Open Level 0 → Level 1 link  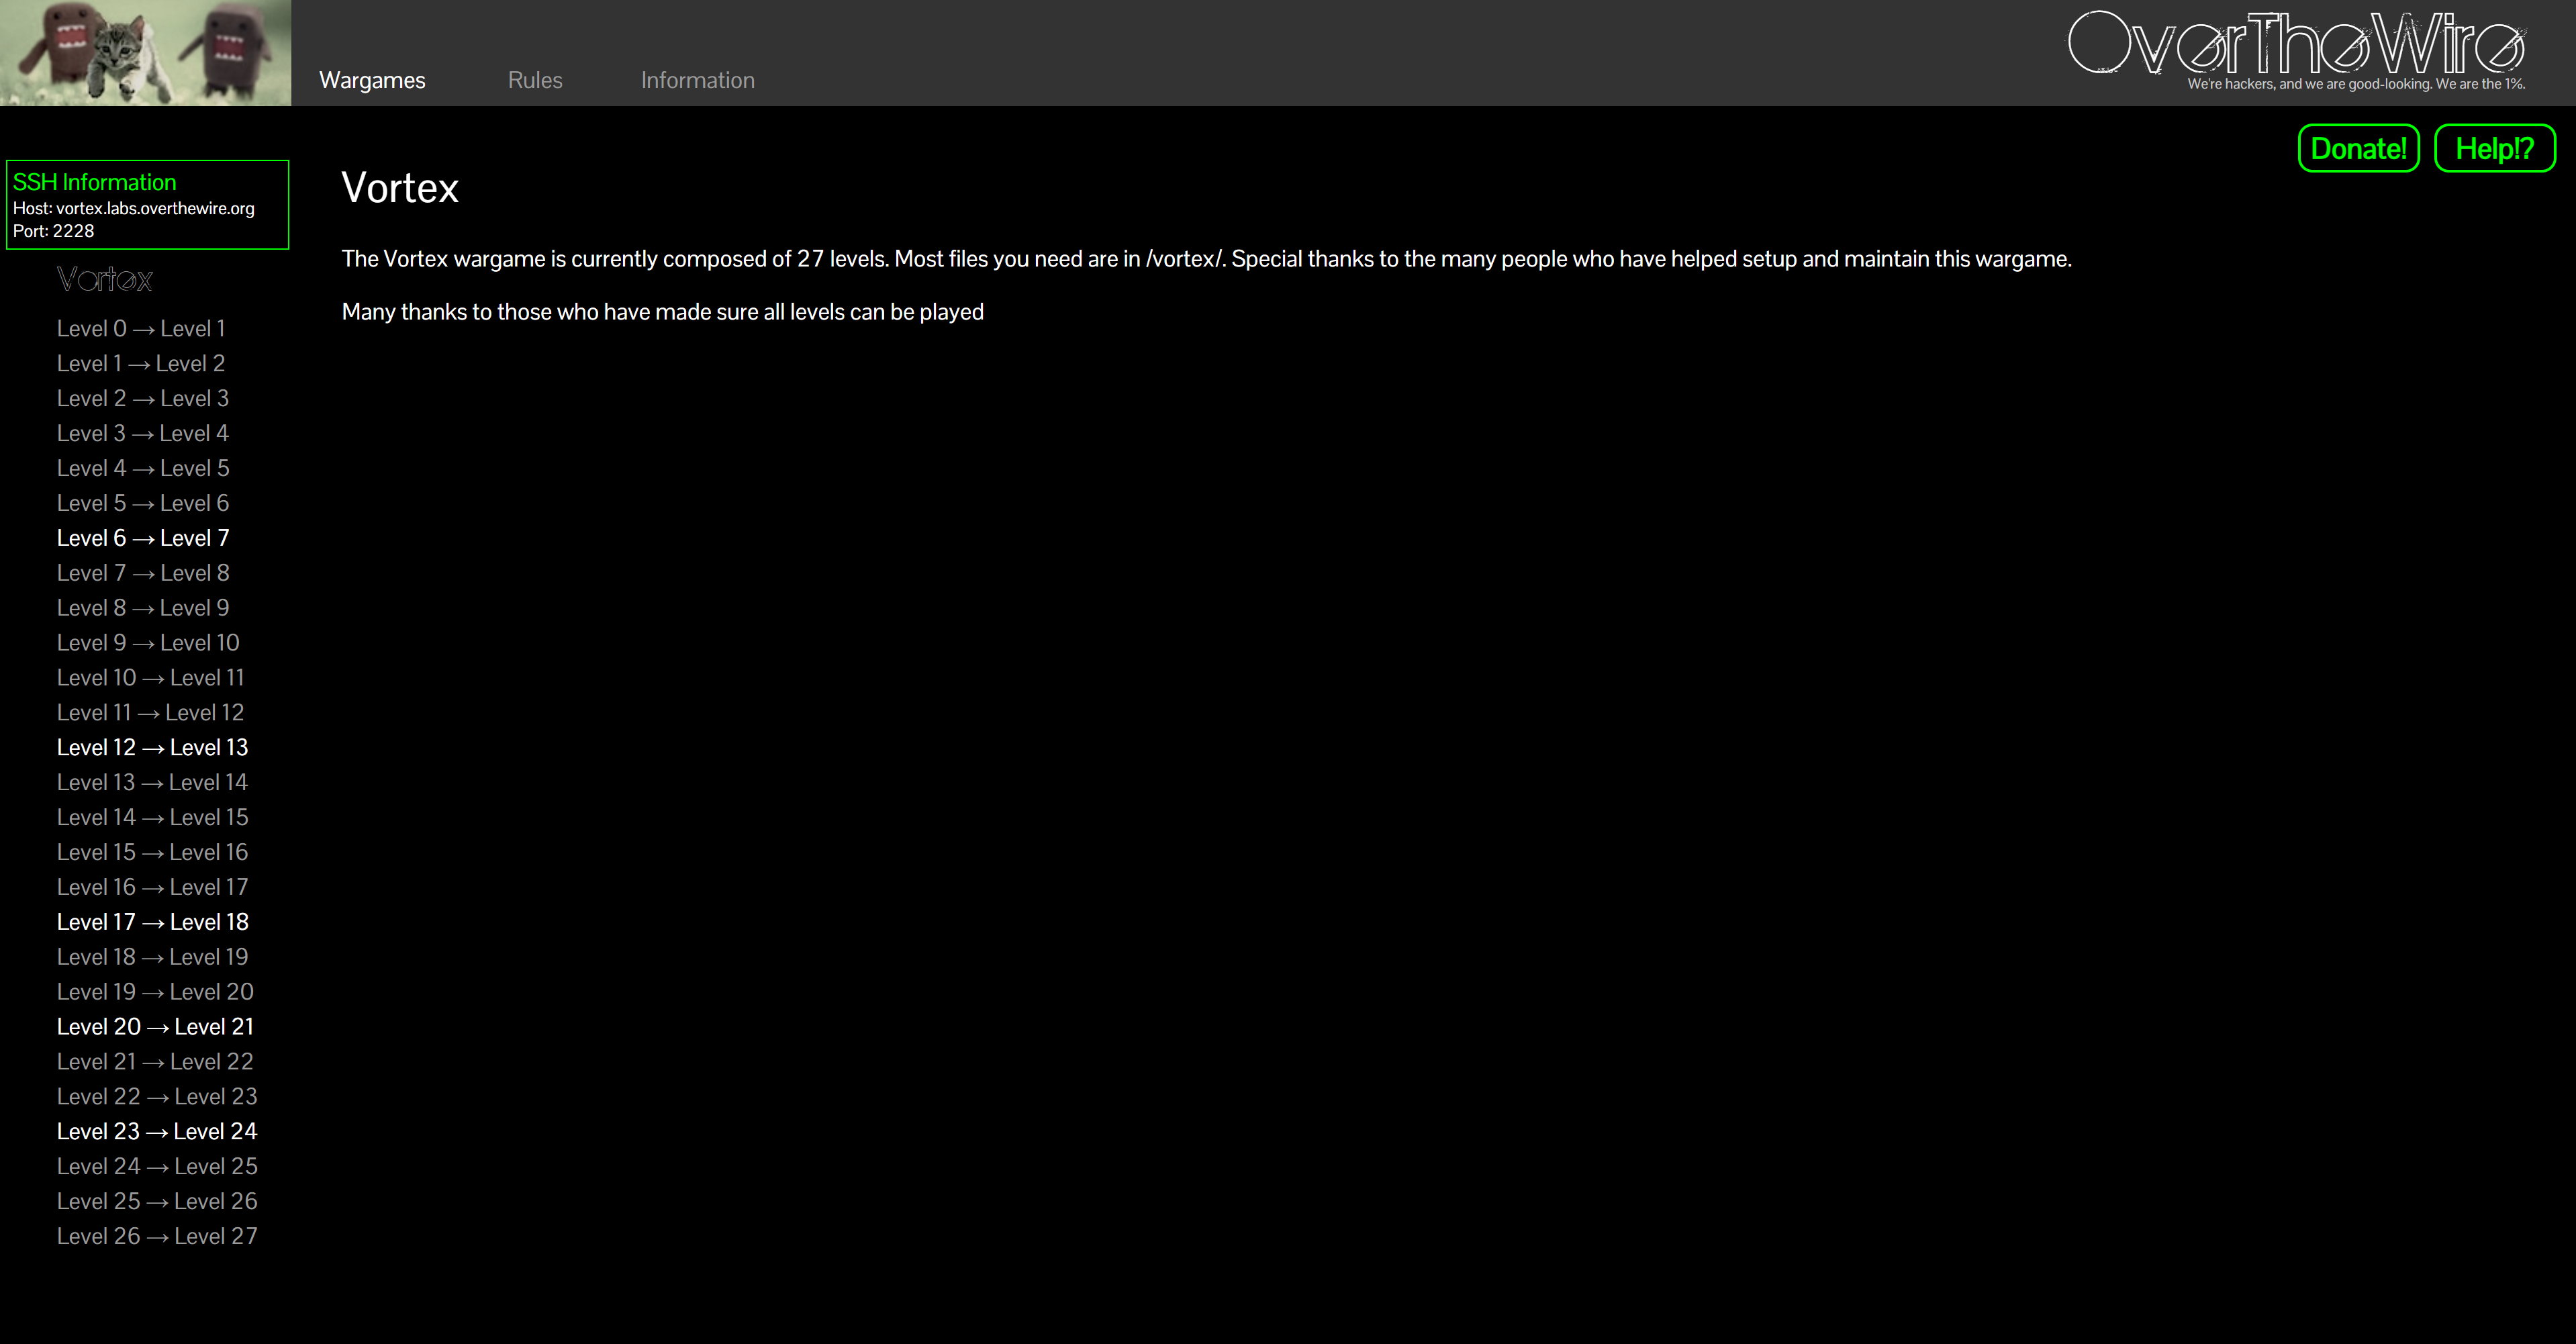click(x=141, y=329)
